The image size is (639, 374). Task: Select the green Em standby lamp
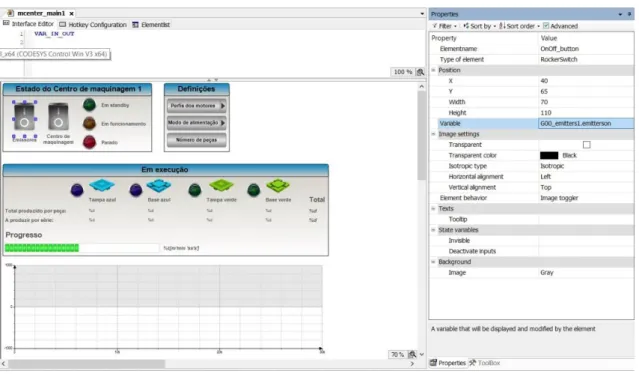point(89,105)
